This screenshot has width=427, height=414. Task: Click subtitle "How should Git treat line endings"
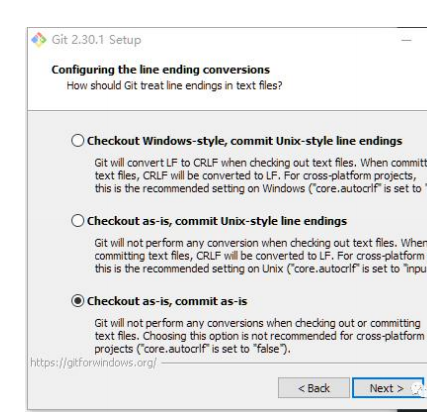174,86
